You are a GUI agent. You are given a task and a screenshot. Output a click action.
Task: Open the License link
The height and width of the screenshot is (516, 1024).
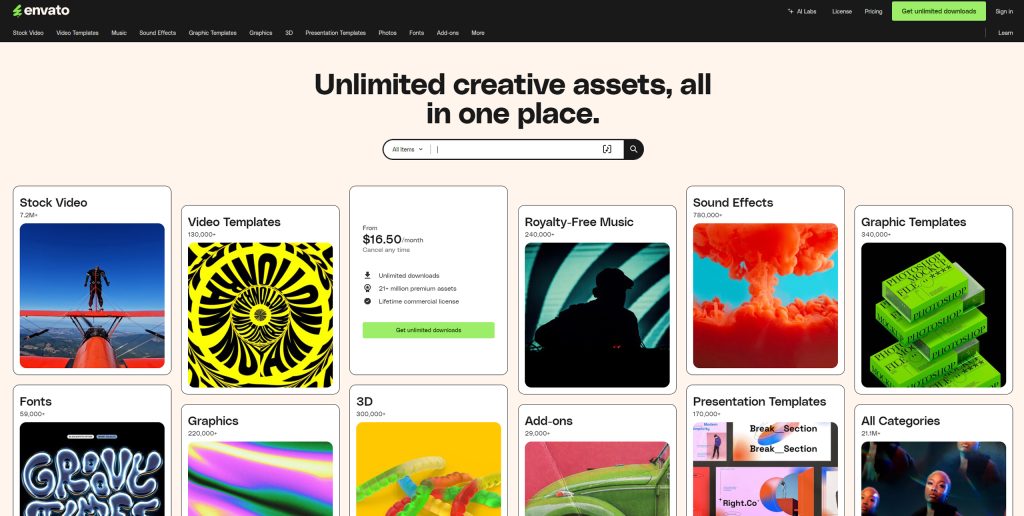[842, 11]
